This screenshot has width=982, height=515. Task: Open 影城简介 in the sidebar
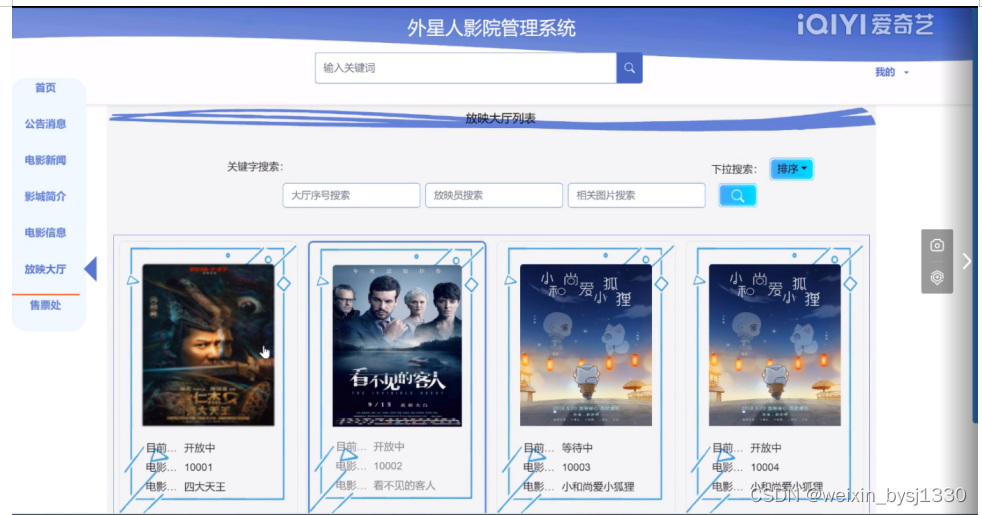tap(45, 197)
